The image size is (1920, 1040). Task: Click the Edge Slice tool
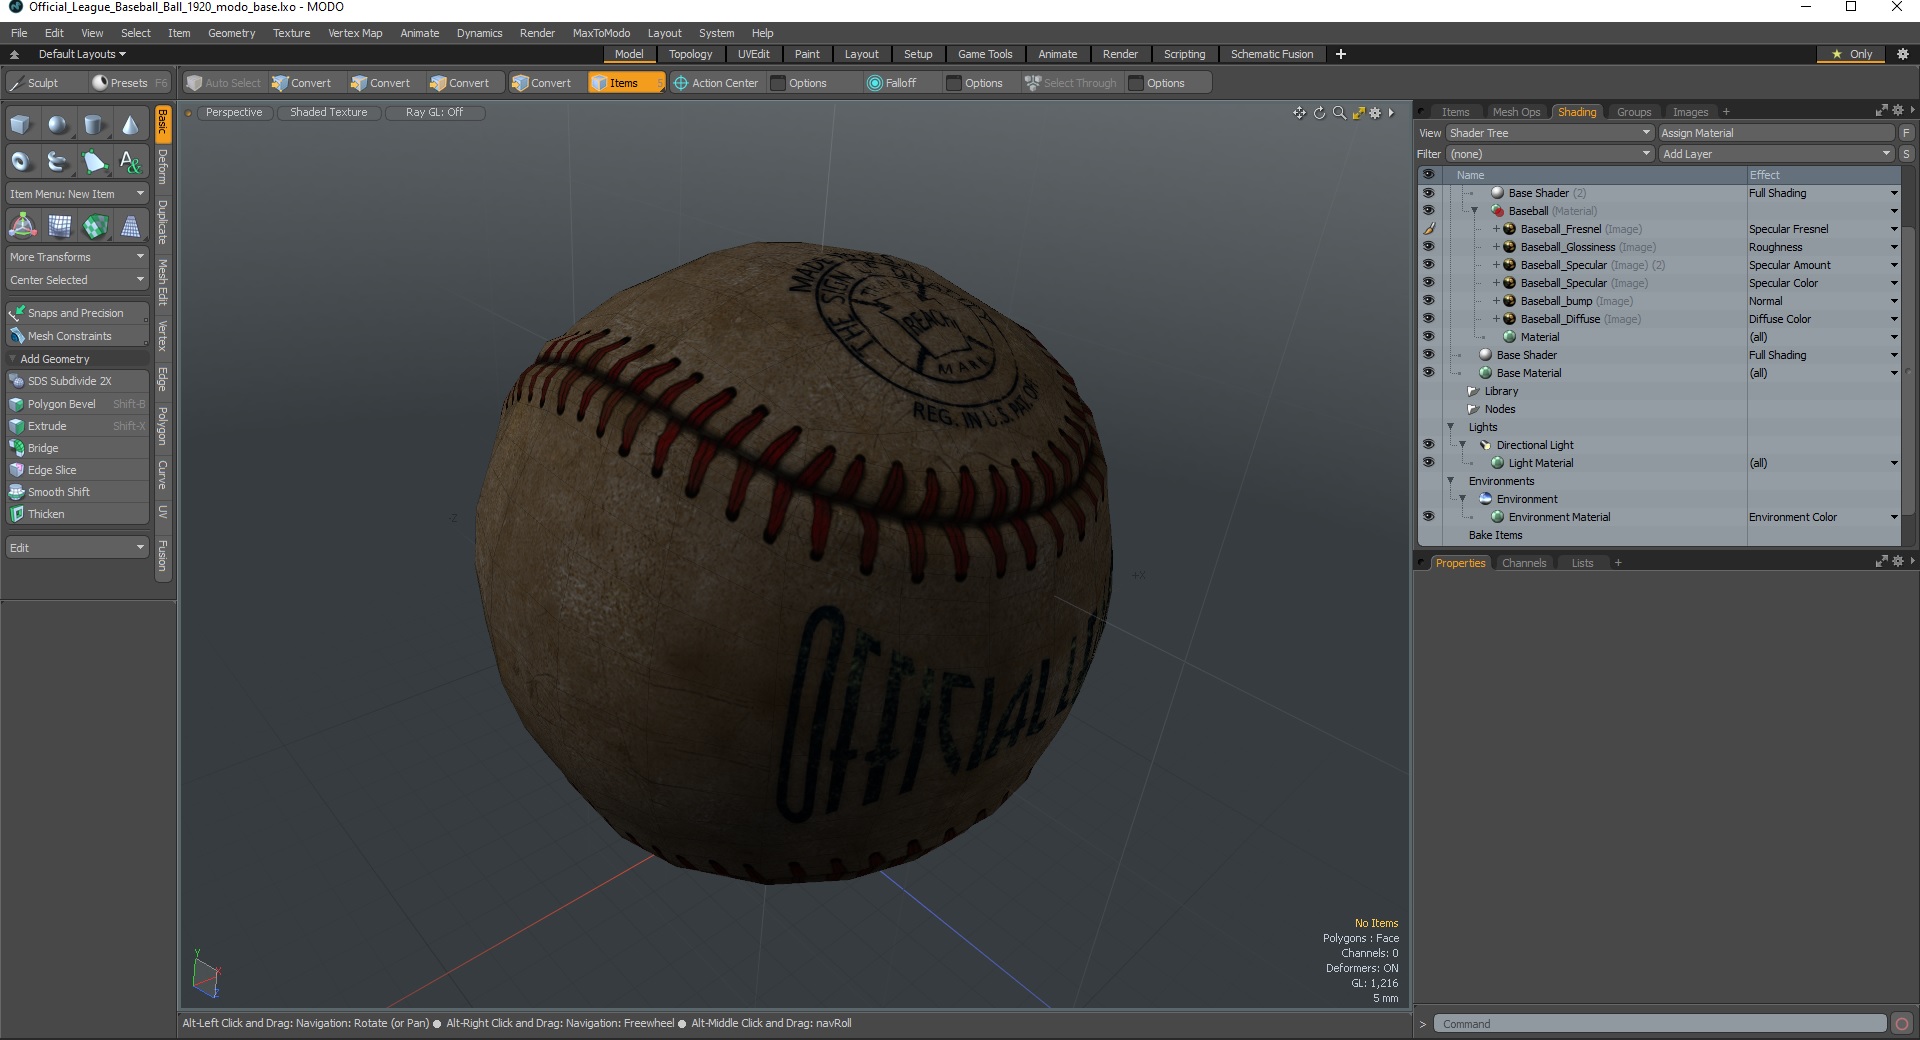tap(77, 470)
